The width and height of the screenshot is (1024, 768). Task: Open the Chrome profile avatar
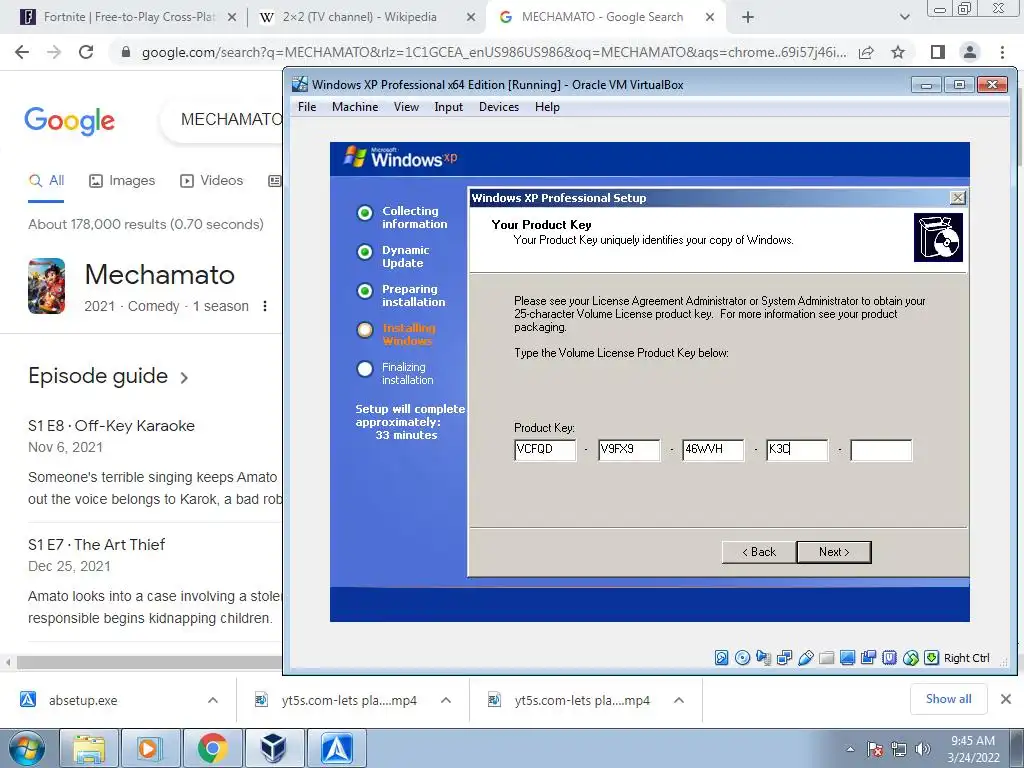[970, 52]
